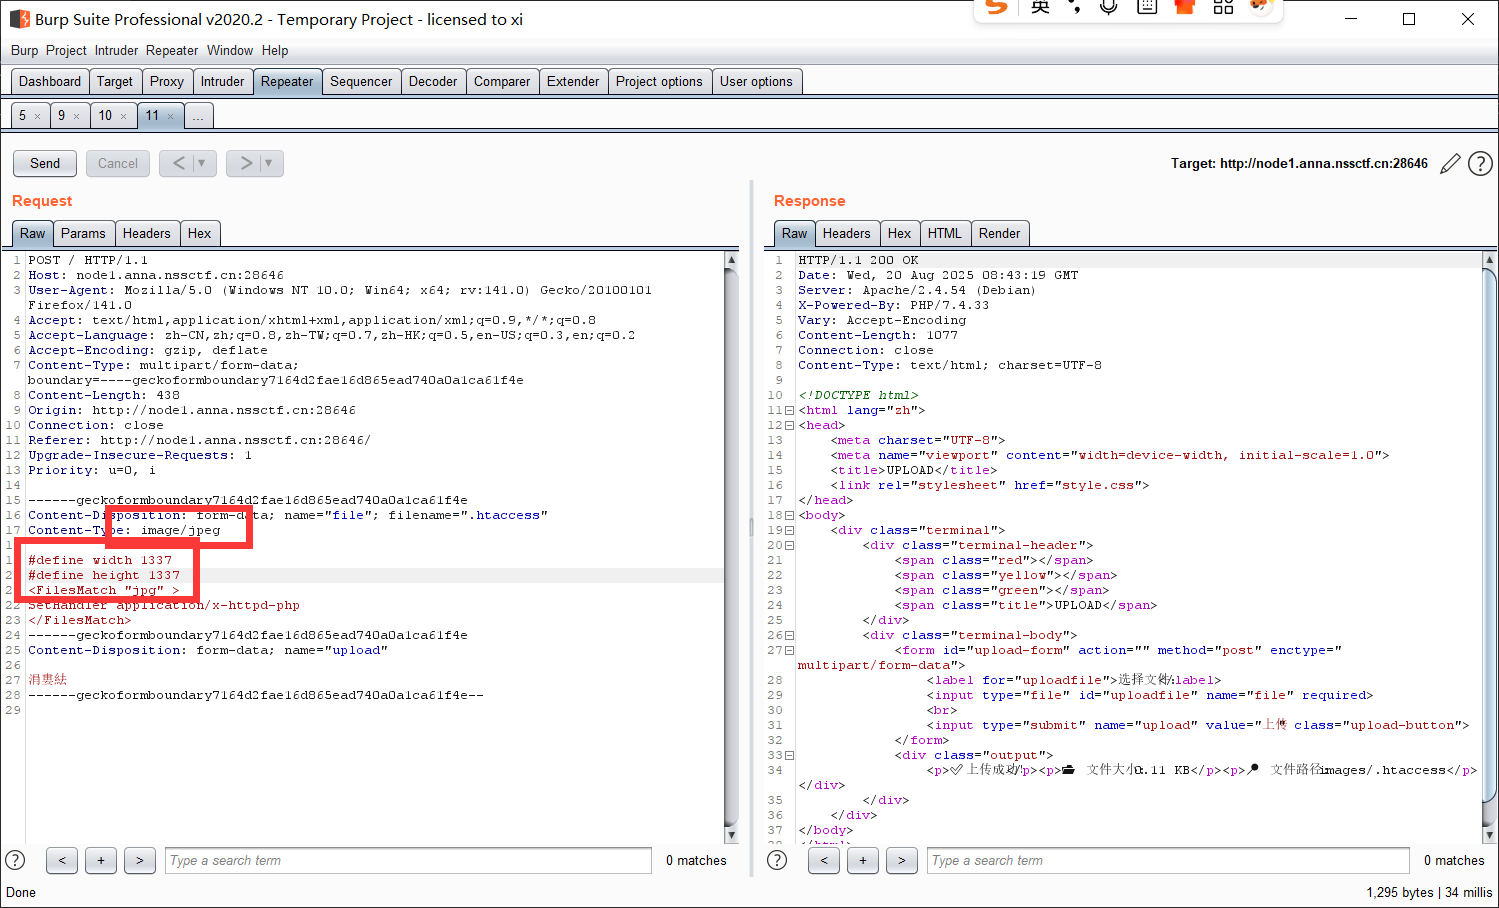Go forward to next request in history
This screenshot has height=908, width=1499.
[245, 163]
